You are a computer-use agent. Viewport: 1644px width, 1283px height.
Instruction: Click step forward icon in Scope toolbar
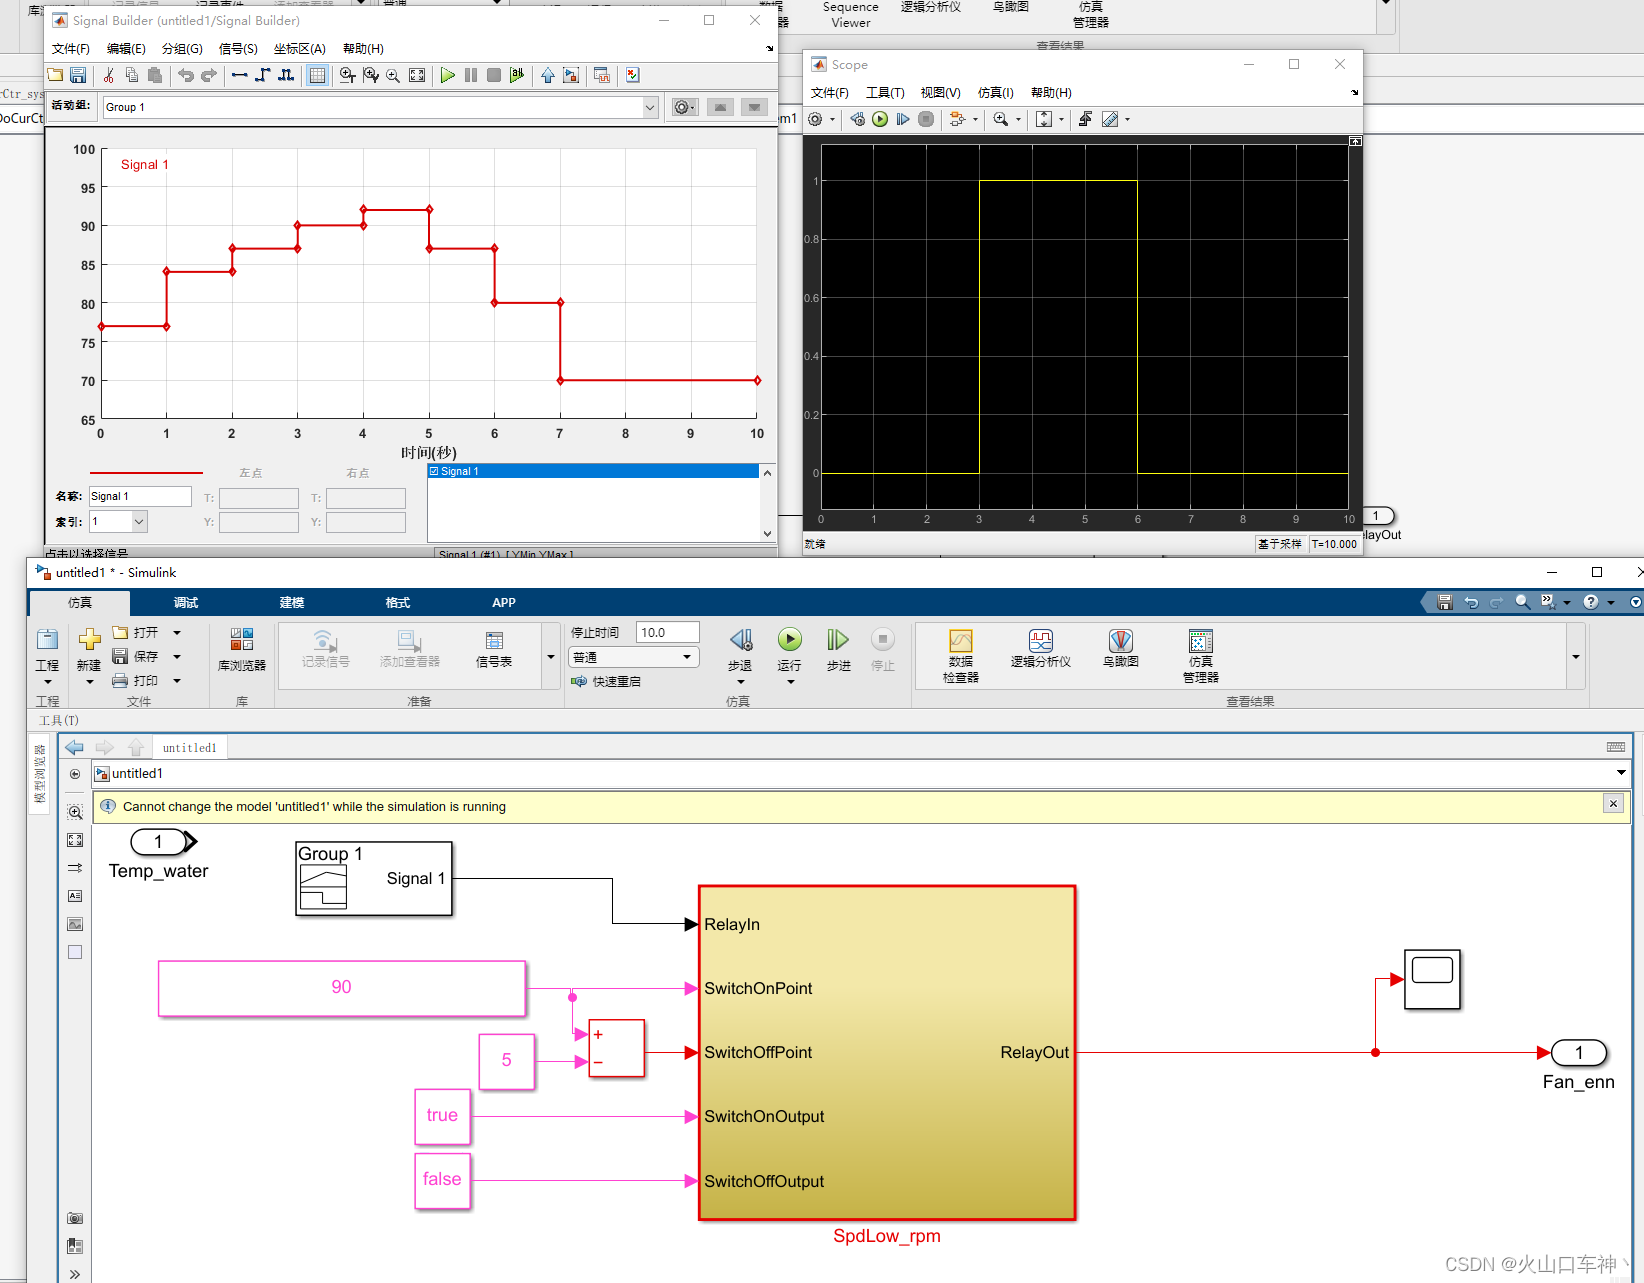(903, 119)
